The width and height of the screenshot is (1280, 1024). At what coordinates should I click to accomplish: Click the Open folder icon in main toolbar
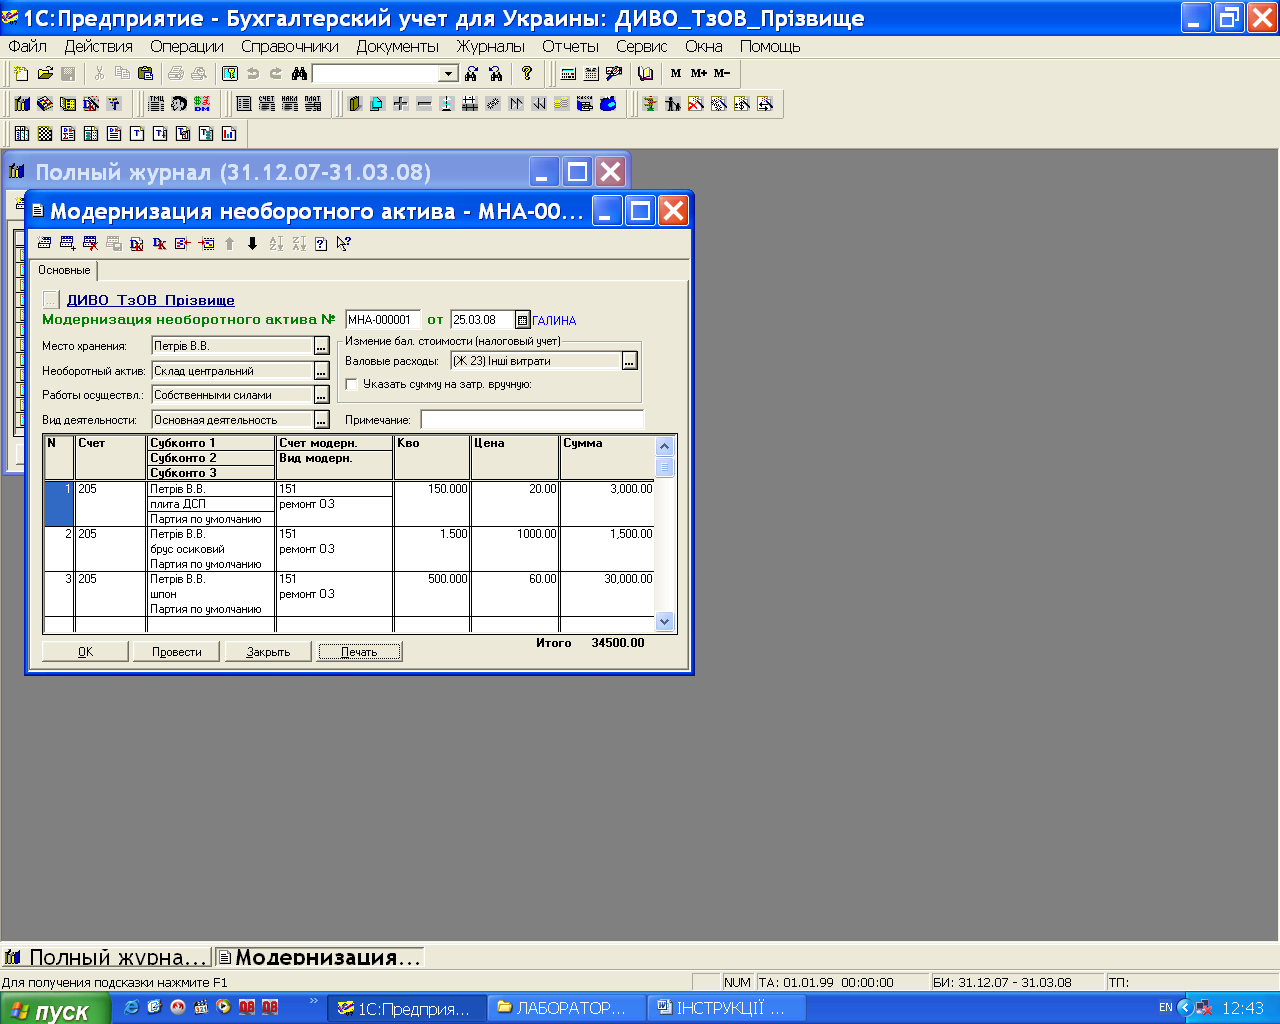(45, 73)
